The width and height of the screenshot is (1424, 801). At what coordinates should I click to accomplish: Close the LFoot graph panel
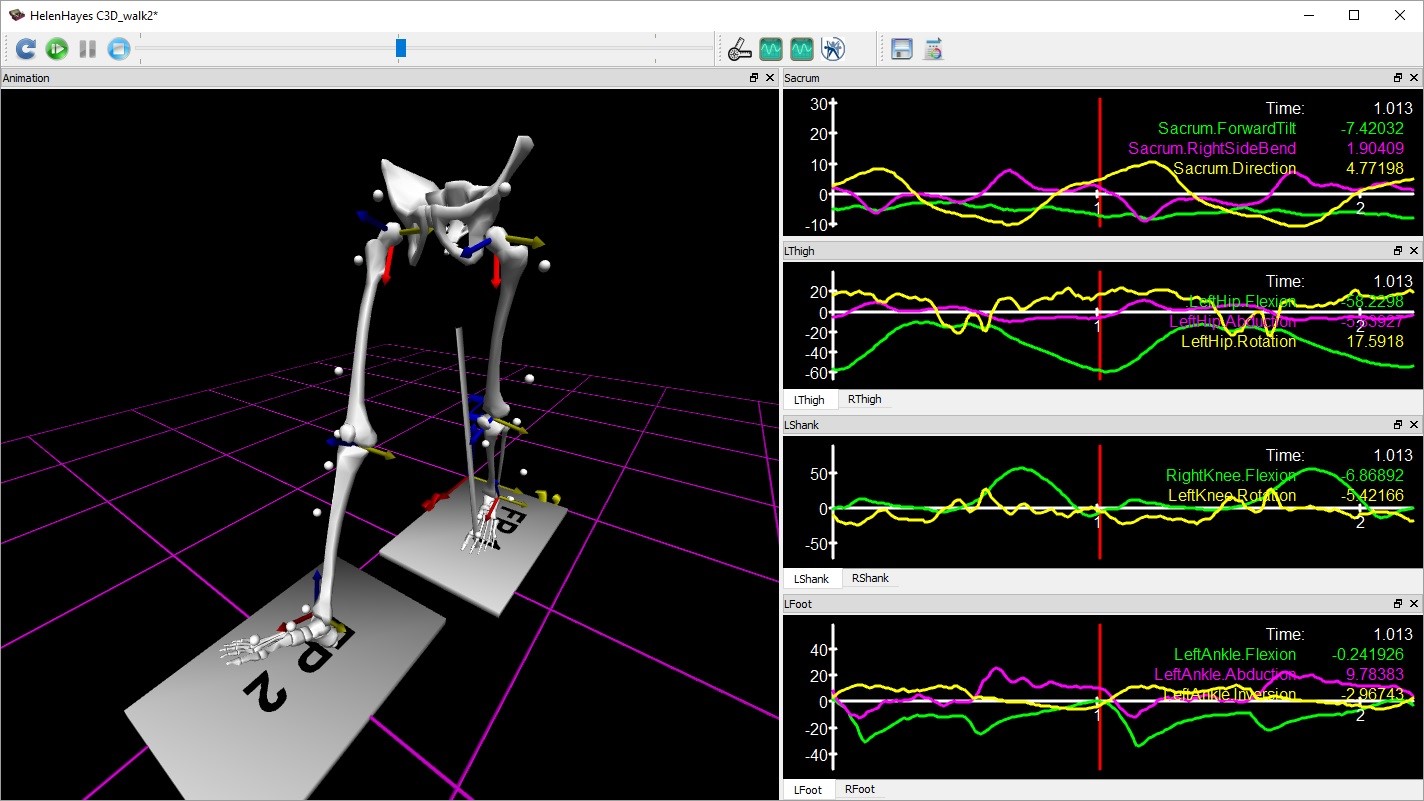(x=1414, y=604)
